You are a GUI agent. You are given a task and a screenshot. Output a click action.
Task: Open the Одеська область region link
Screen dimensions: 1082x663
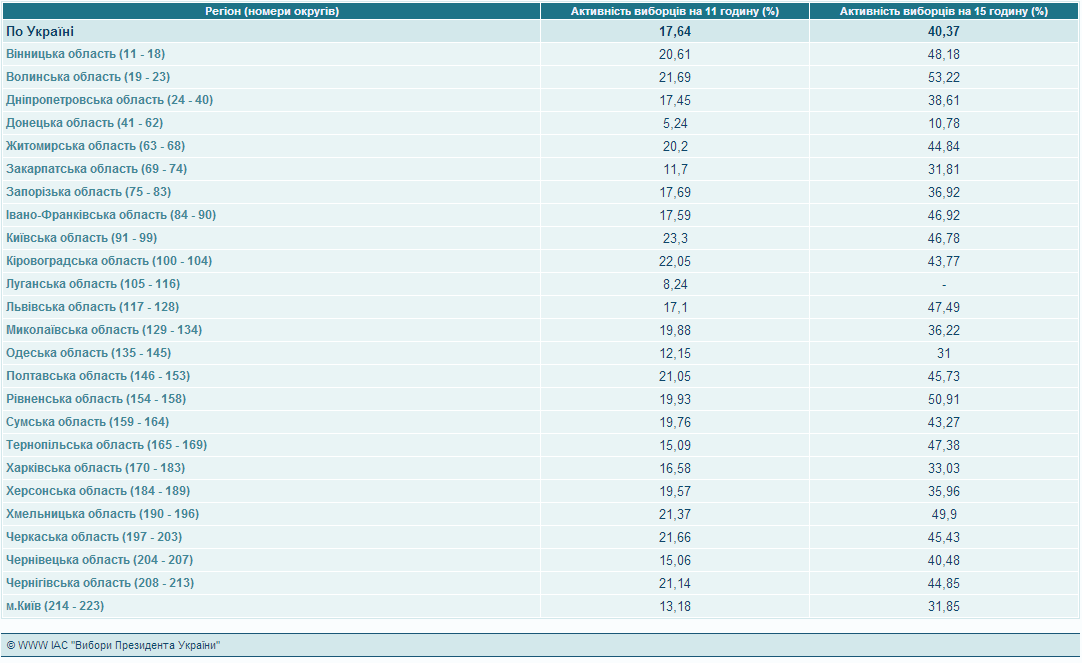[88, 353]
